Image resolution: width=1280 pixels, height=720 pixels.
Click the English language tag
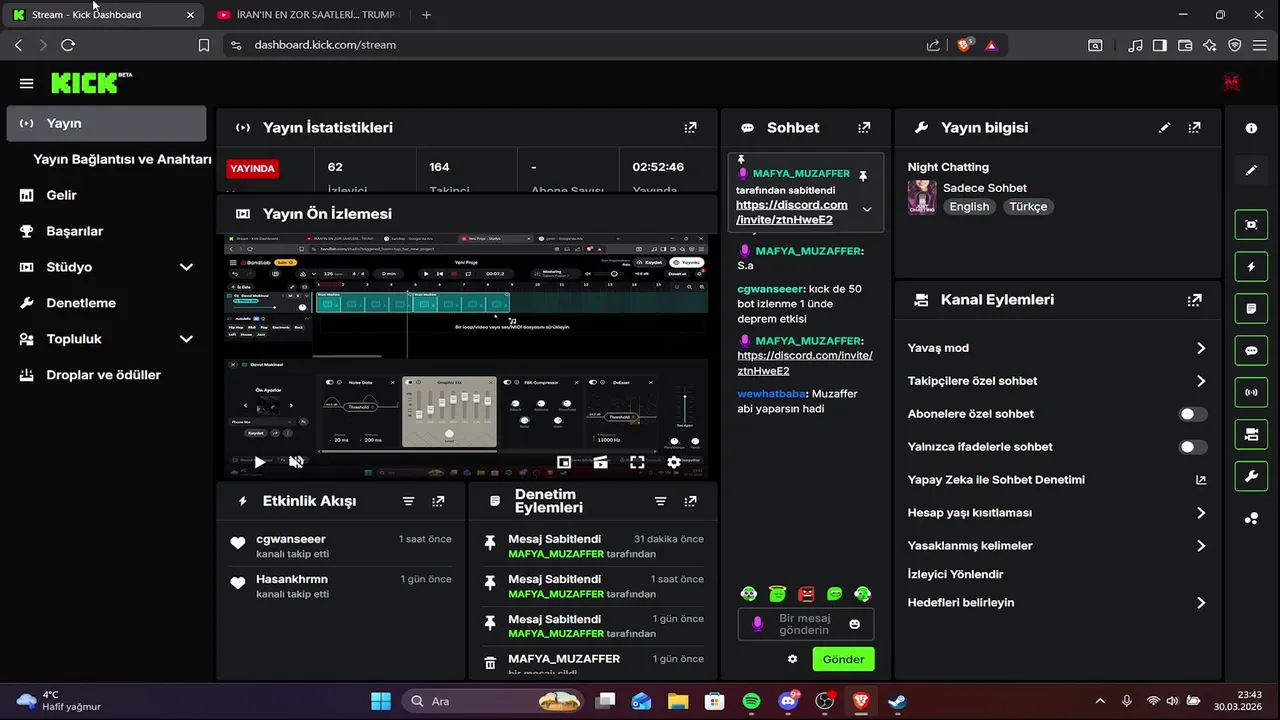pyautogui.click(x=969, y=207)
